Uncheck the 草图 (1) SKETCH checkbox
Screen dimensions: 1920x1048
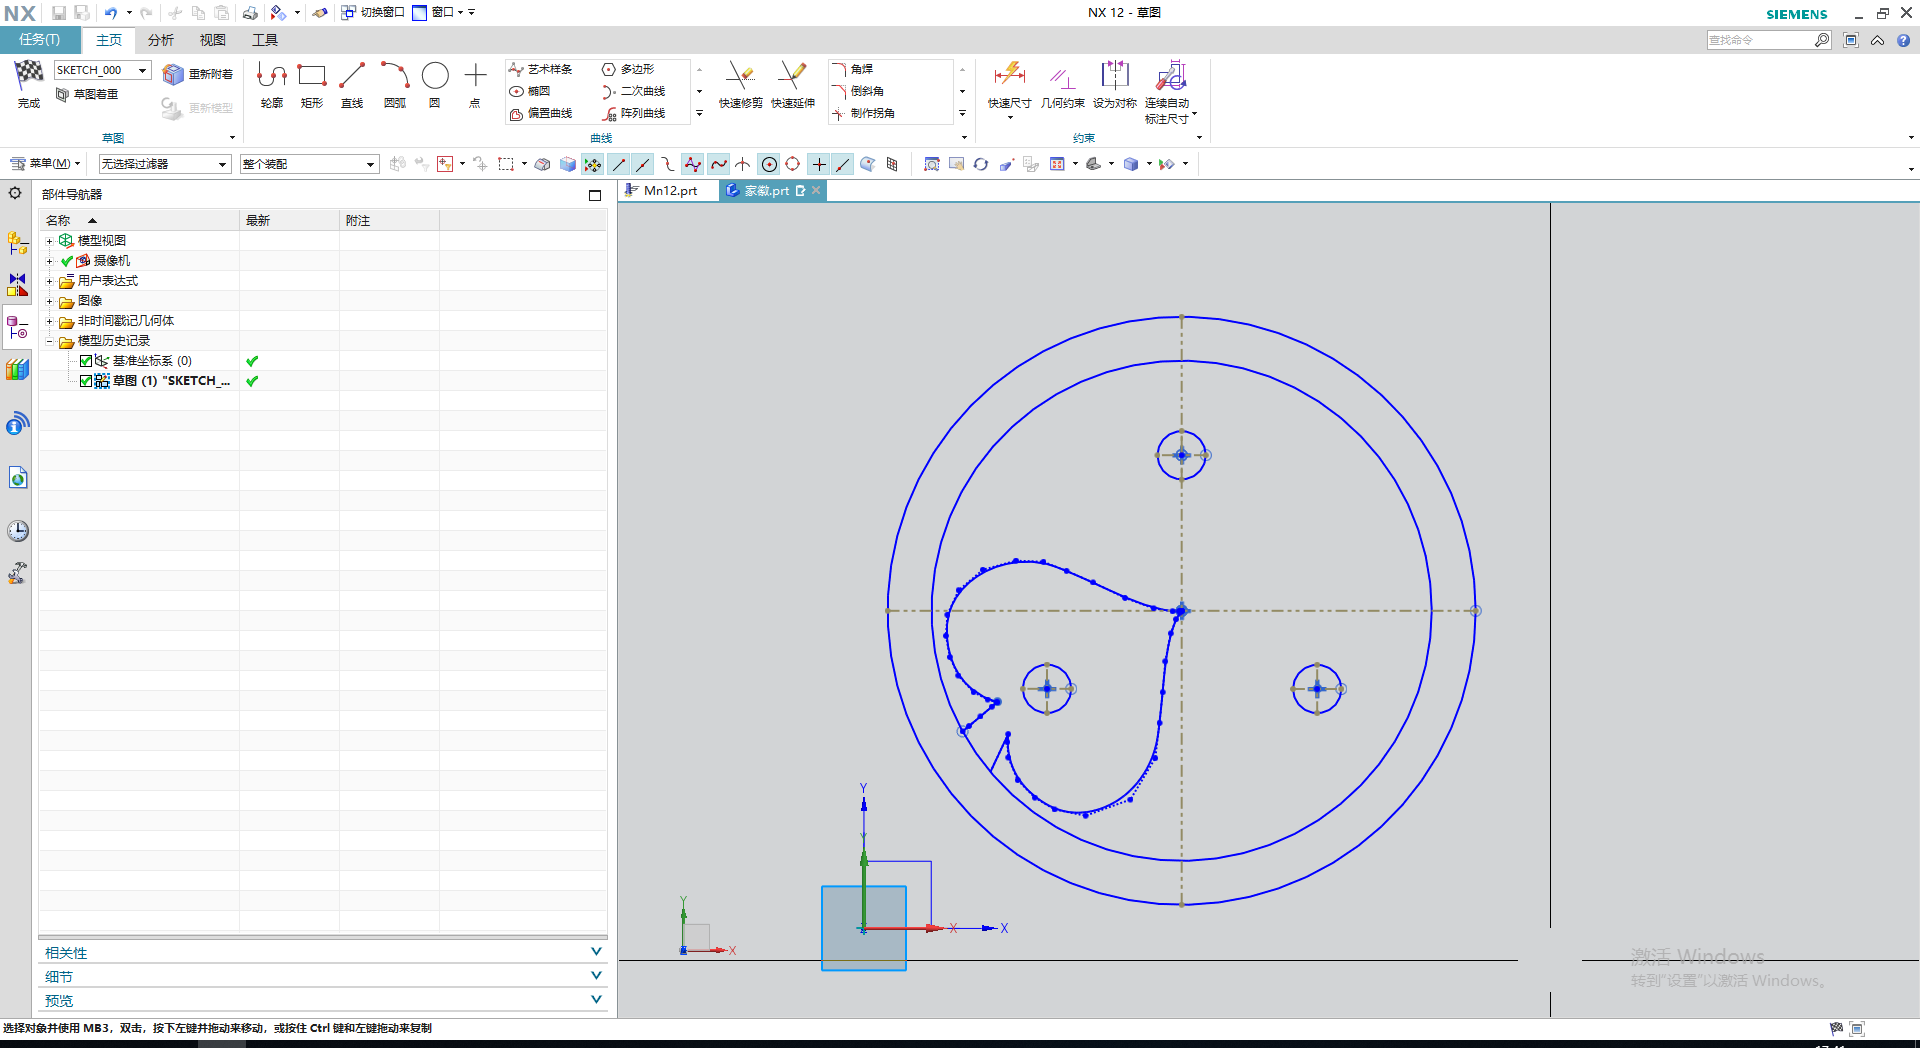(86, 381)
